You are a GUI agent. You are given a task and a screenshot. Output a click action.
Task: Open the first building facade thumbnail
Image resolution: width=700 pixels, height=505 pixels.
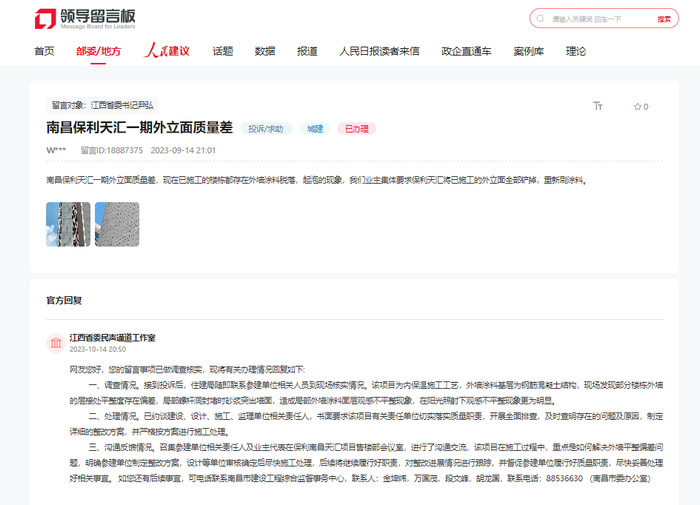coord(68,224)
